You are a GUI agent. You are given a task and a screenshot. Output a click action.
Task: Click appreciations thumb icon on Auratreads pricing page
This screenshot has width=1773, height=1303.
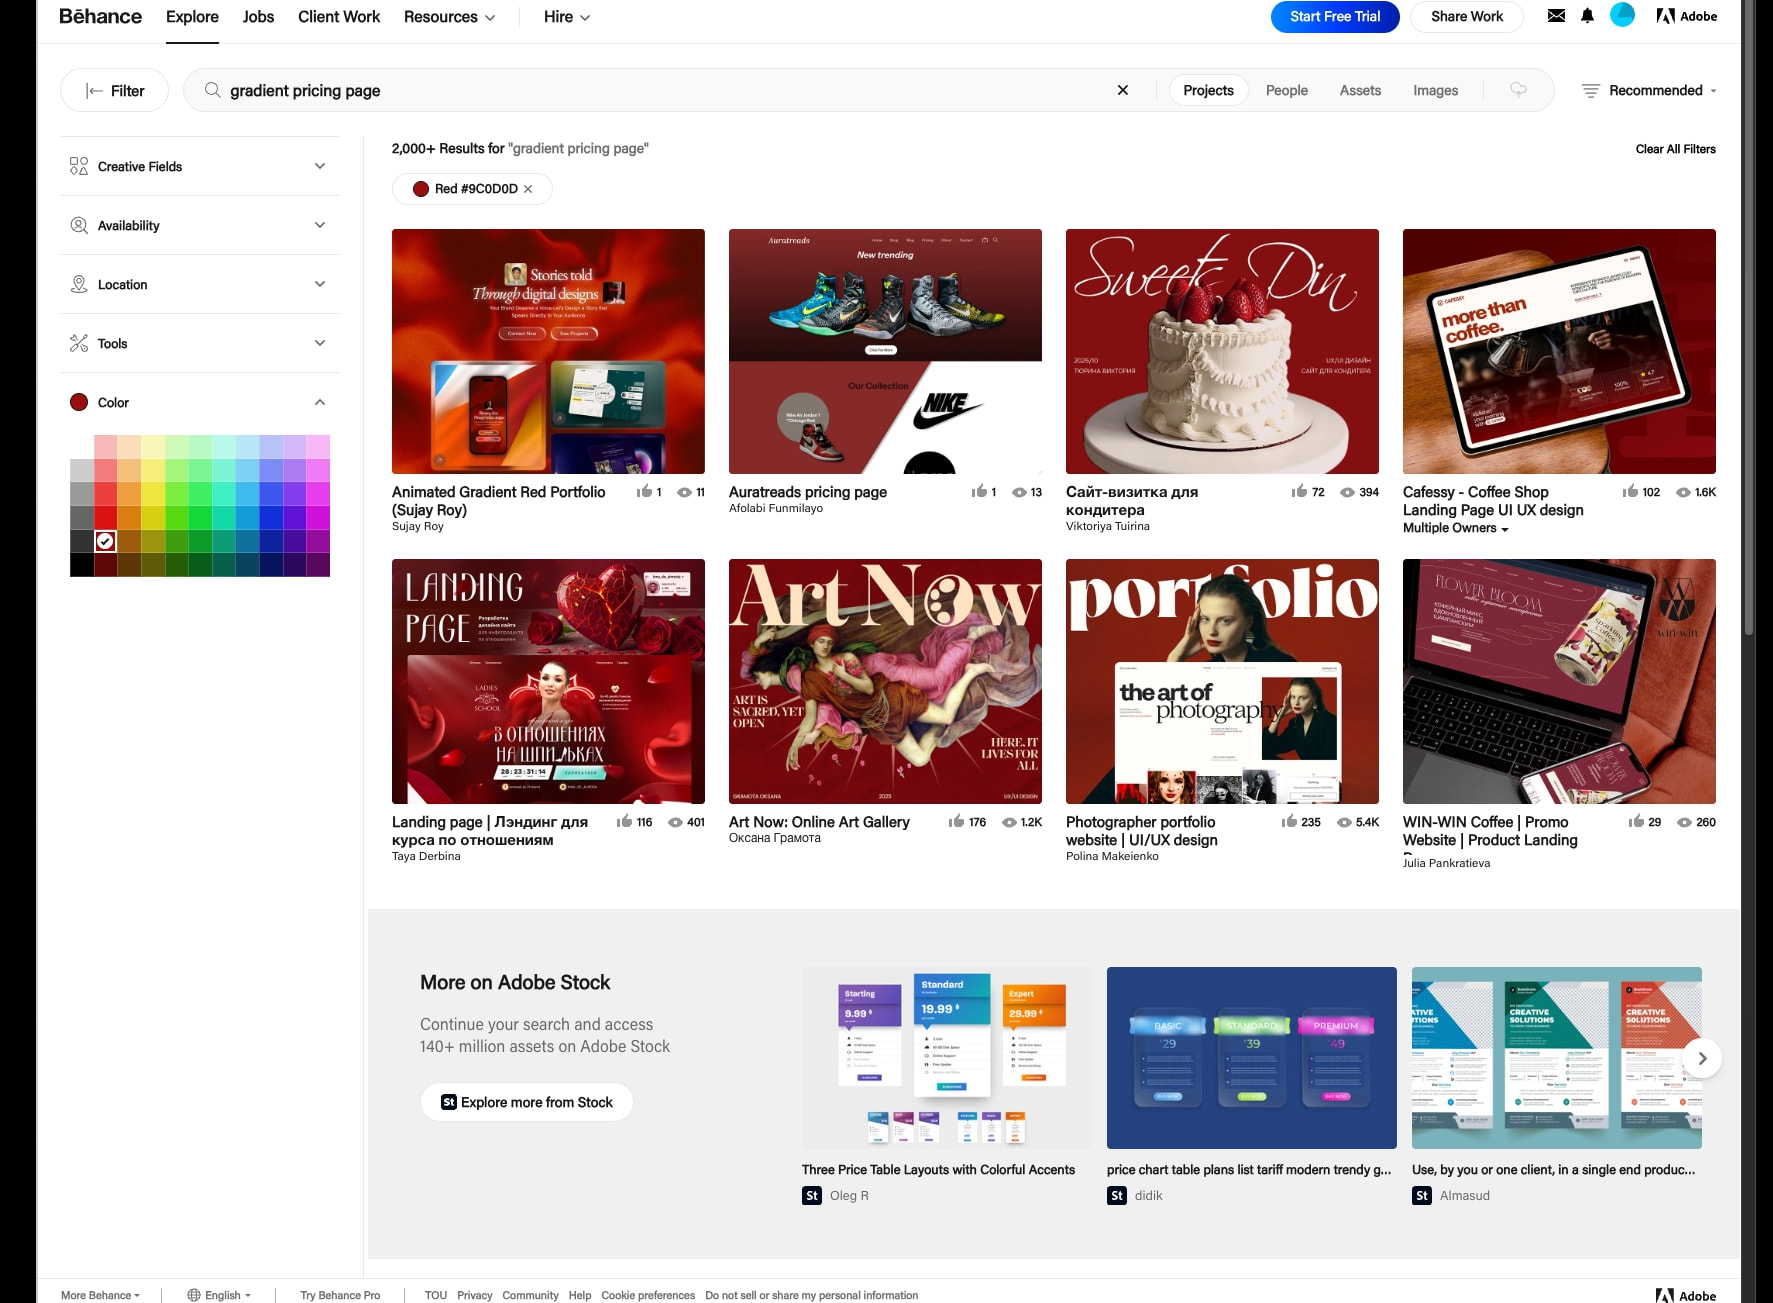click(x=979, y=491)
